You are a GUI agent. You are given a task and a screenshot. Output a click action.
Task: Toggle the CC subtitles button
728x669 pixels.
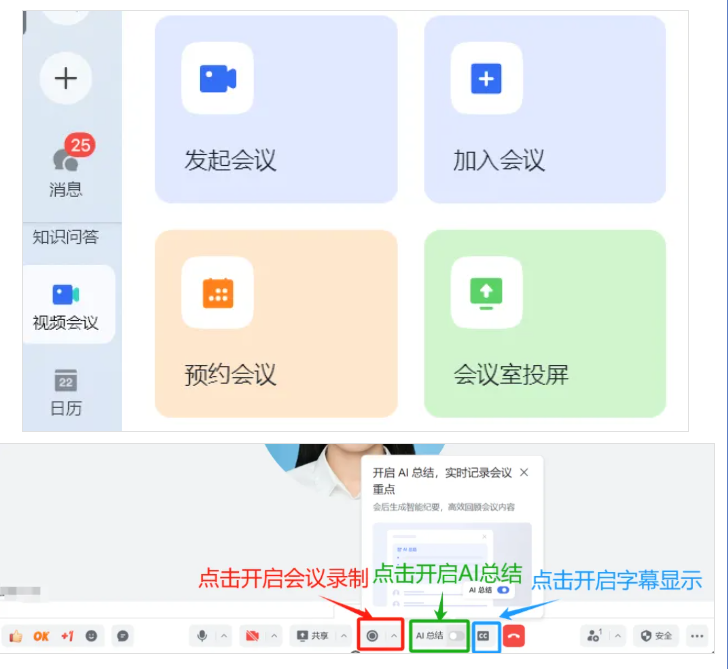484,635
